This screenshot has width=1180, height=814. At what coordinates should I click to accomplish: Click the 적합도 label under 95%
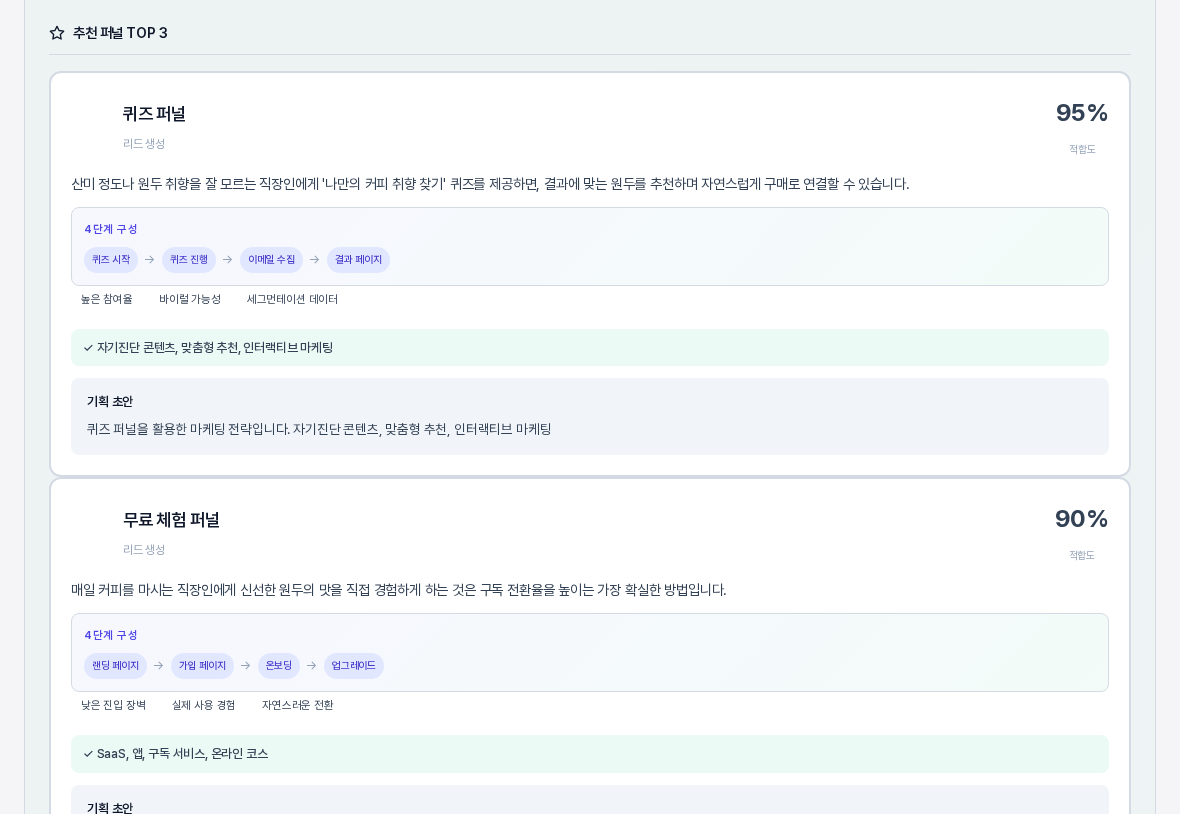pos(1082,150)
